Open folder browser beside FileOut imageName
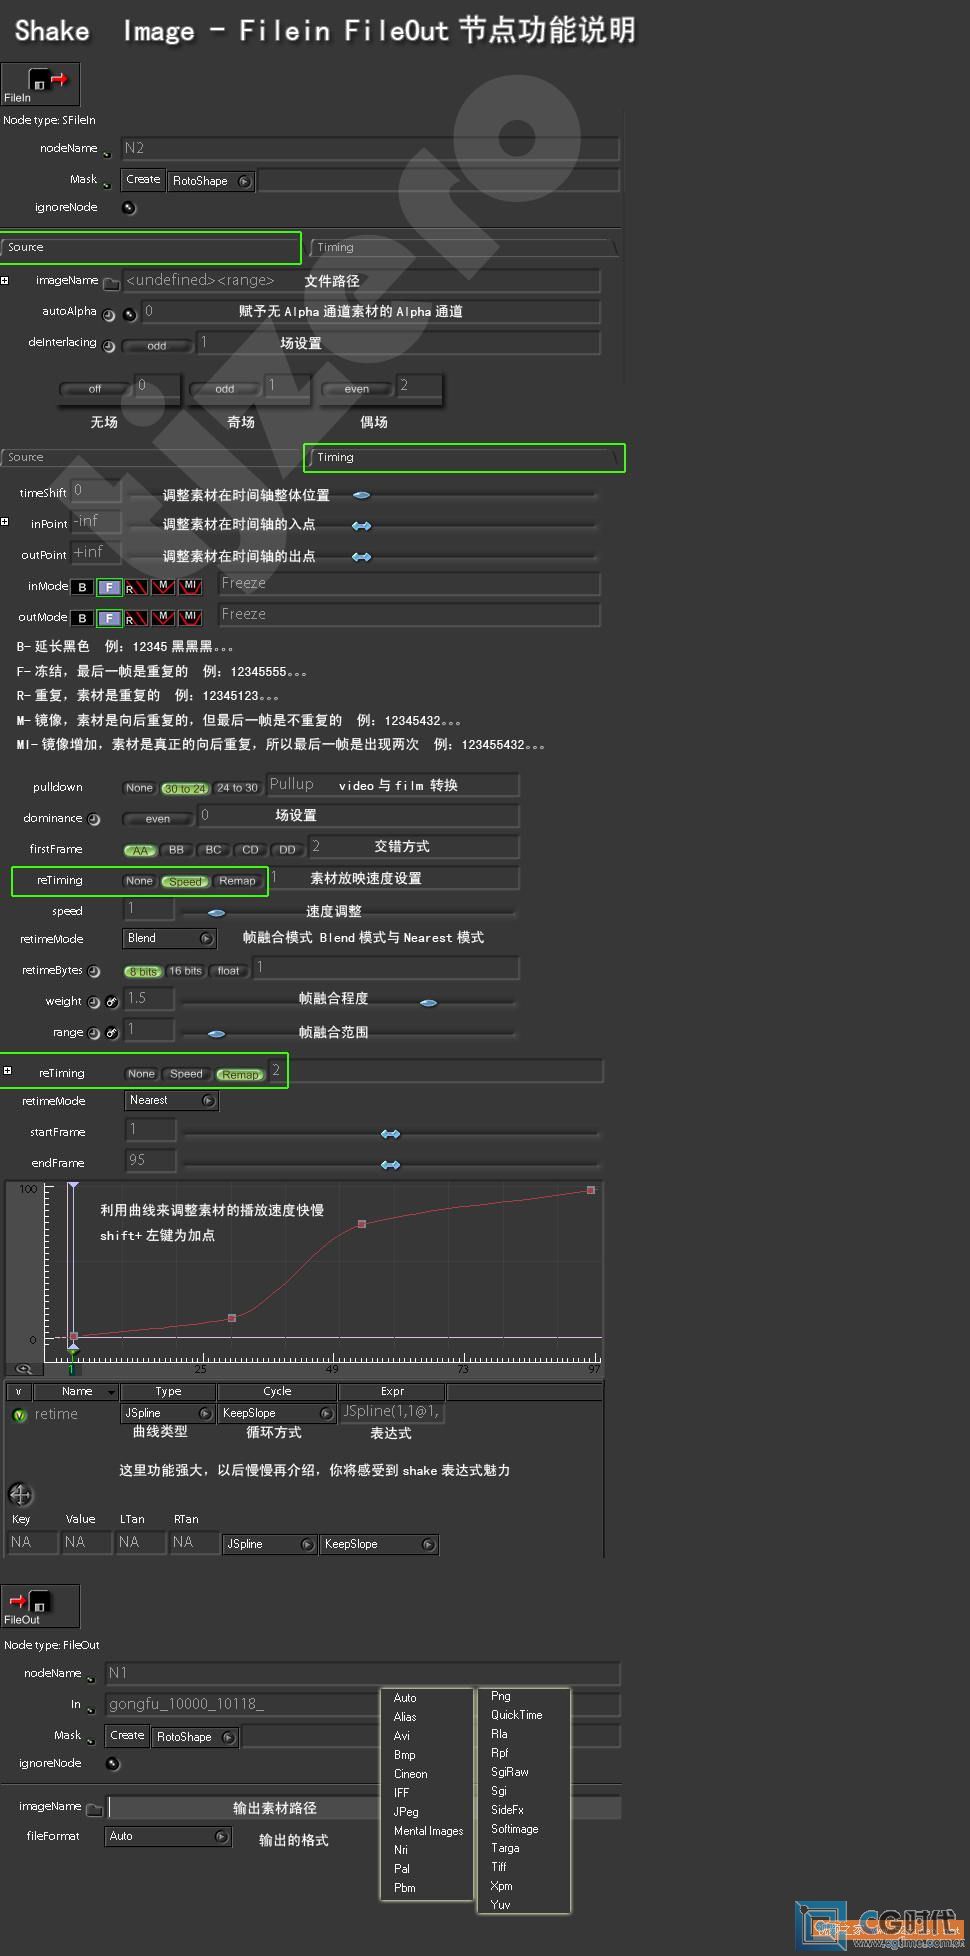Viewport: 970px width, 1956px height. coord(95,1809)
